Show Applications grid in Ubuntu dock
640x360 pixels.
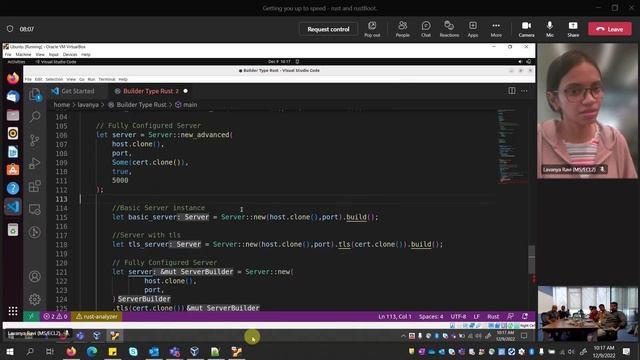click(13, 311)
